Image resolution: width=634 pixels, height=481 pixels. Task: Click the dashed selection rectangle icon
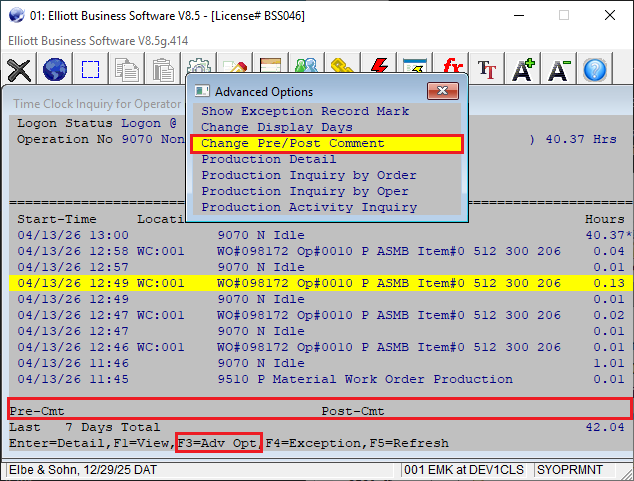tap(91, 70)
